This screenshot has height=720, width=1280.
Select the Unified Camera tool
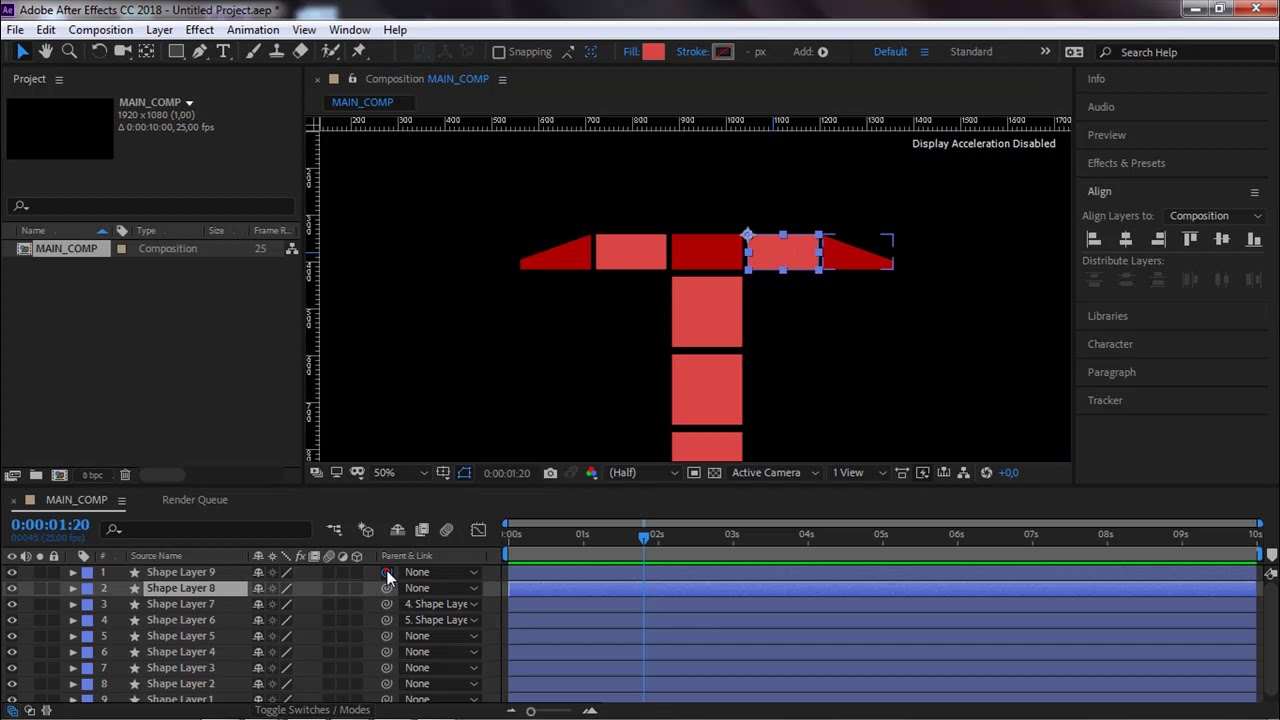click(123, 52)
